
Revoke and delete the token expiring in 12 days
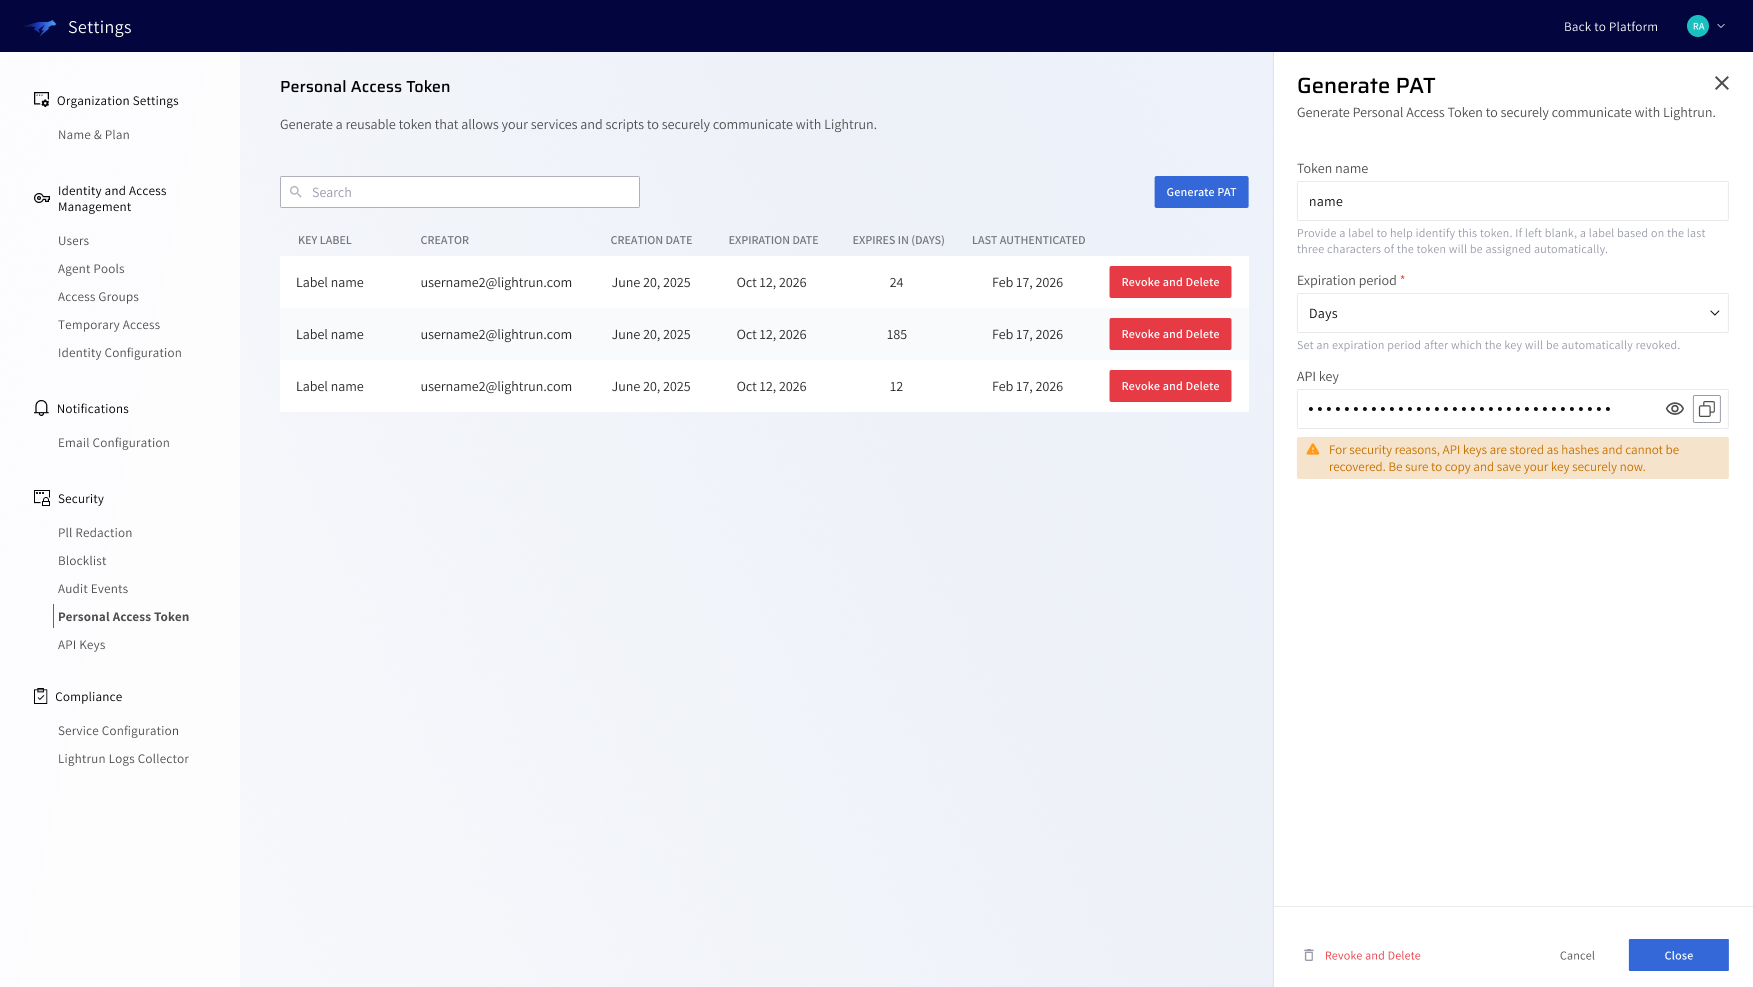[1170, 386]
